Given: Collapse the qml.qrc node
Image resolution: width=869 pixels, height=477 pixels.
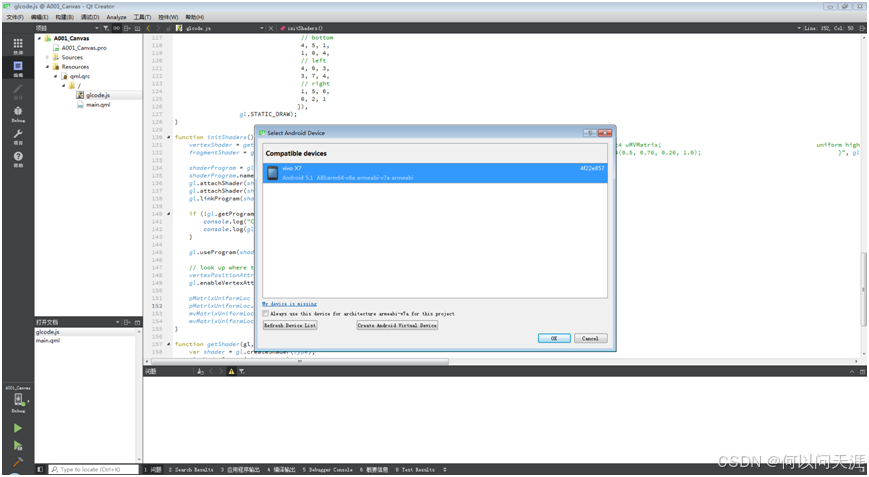Looking at the screenshot, I should (55, 76).
